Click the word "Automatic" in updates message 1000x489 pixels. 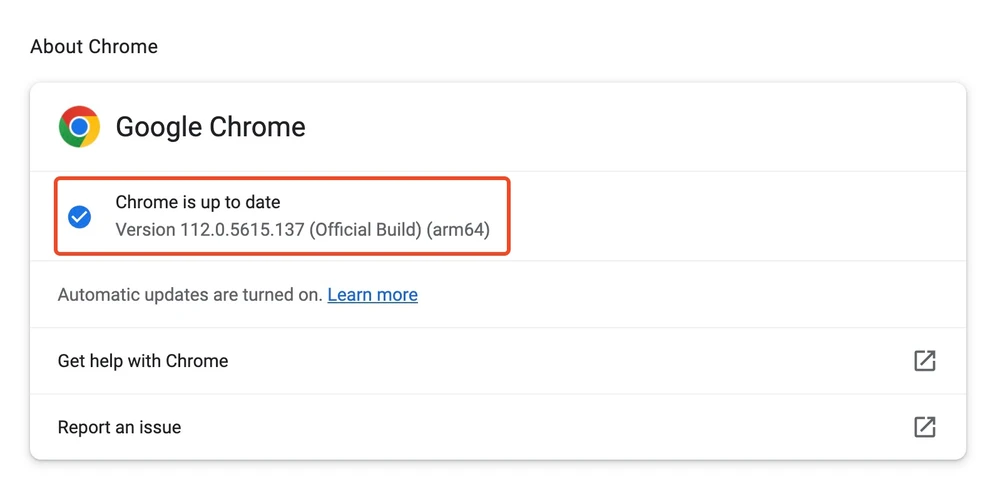[98, 295]
